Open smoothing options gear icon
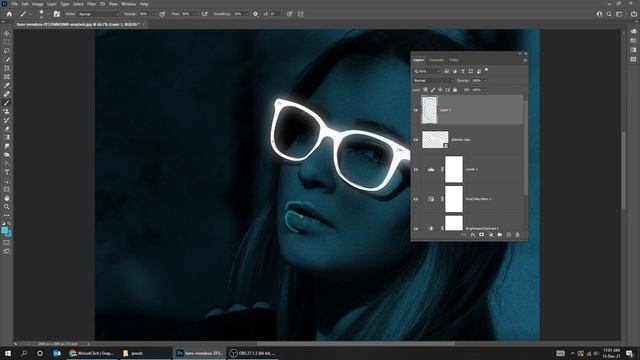Screen dimensions: 640x360 pos(255,14)
